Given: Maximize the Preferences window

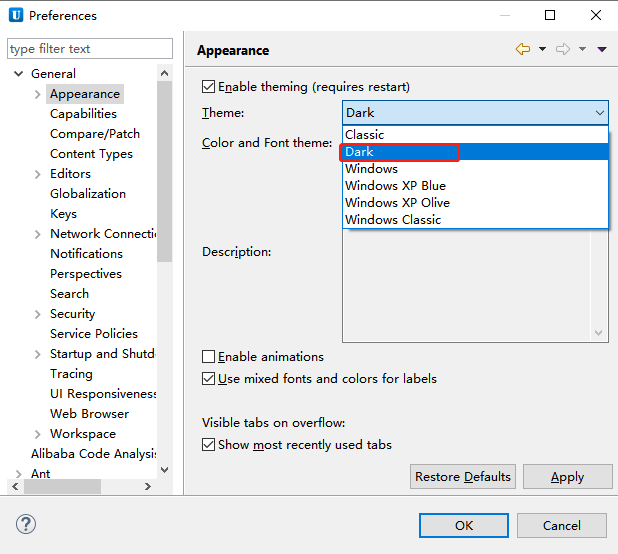Looking at the screenshot, I should pyautogui.click(x=550, y=15).
